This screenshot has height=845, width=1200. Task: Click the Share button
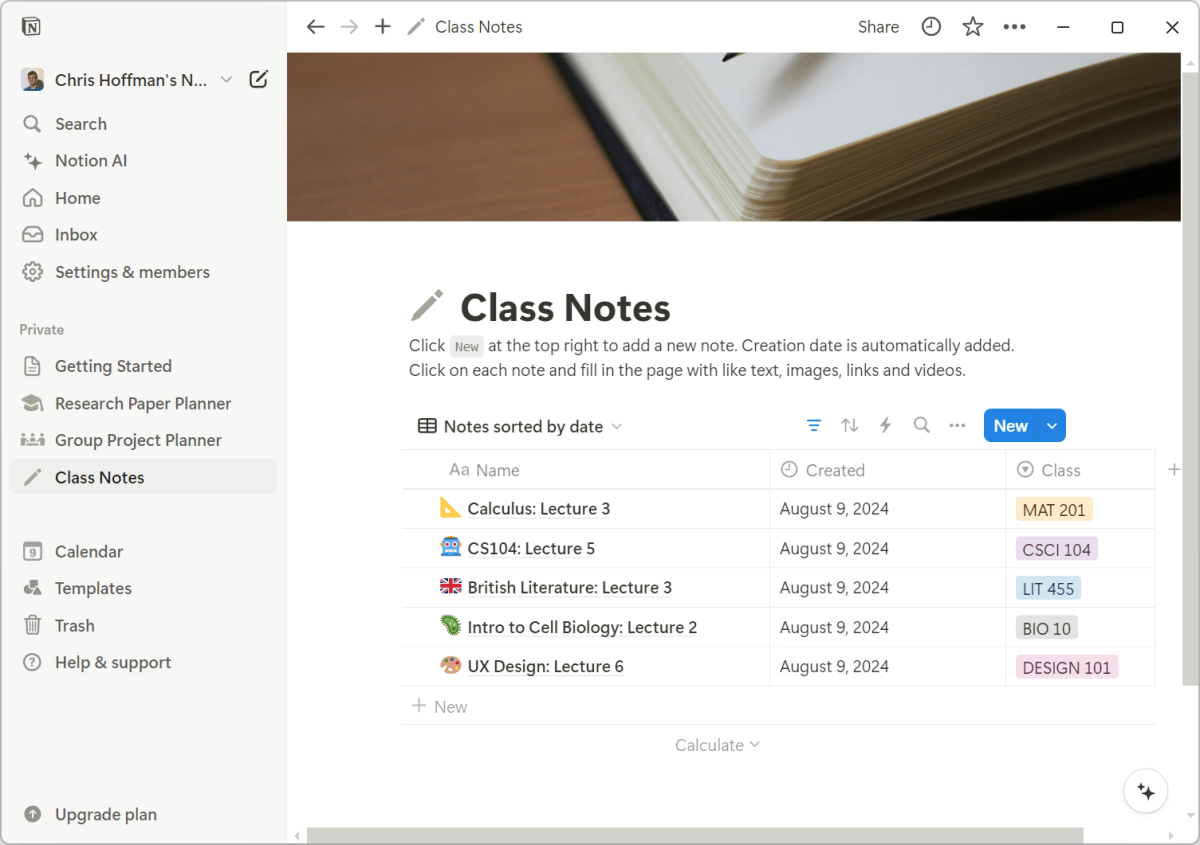point(878,27)
